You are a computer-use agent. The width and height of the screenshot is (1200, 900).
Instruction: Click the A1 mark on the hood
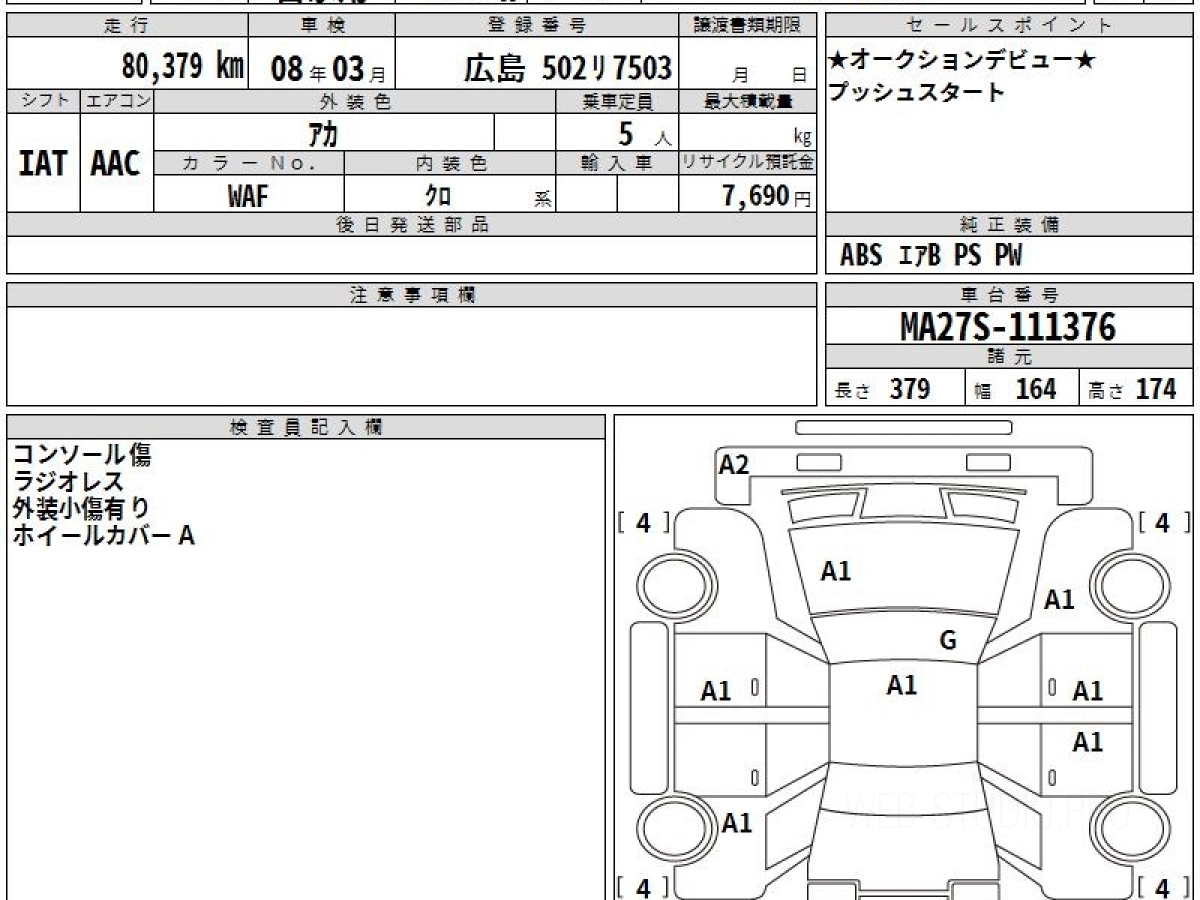(x=836, y=572)
